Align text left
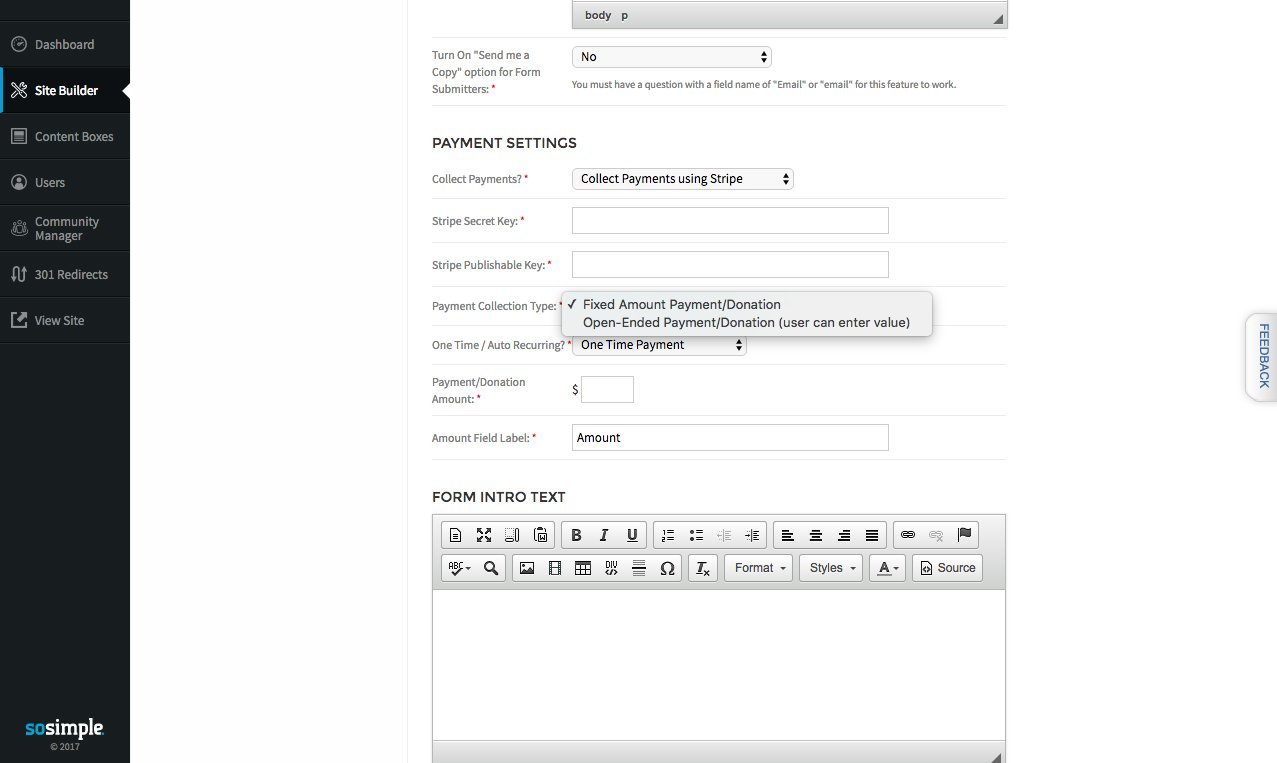1277x763 pixels. pos(788,535)
